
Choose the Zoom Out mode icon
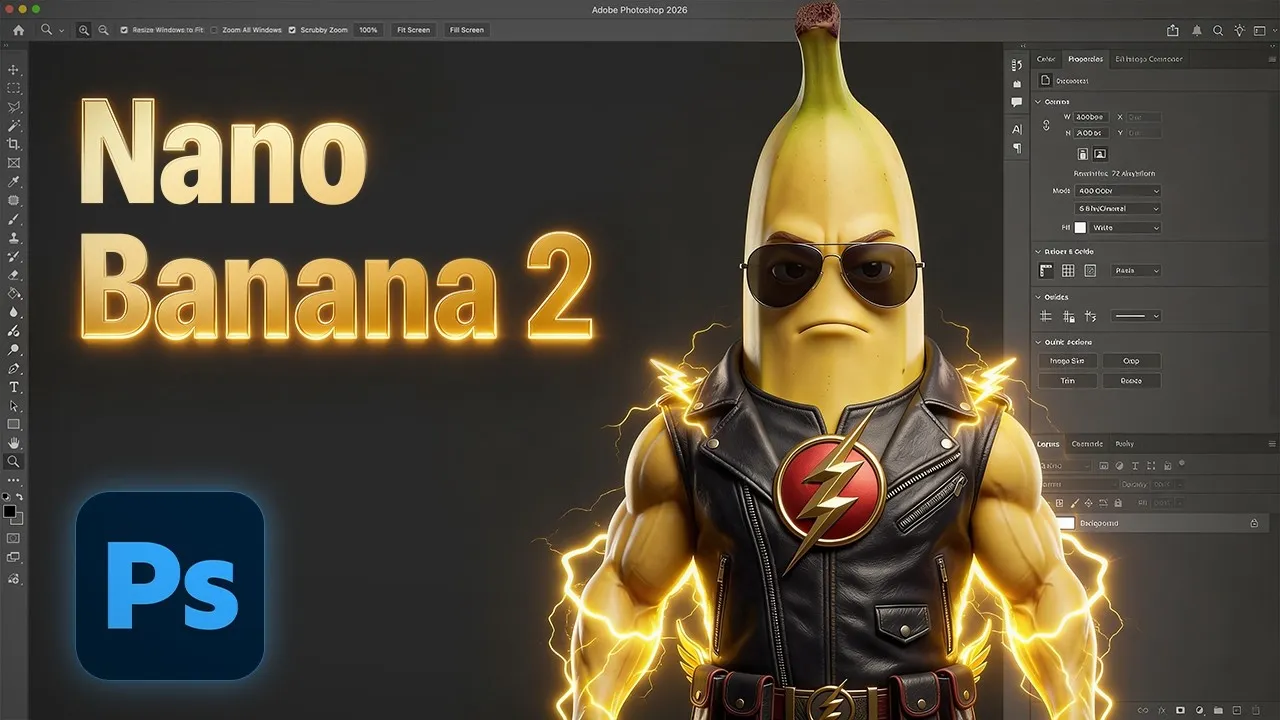pos(103,30)
